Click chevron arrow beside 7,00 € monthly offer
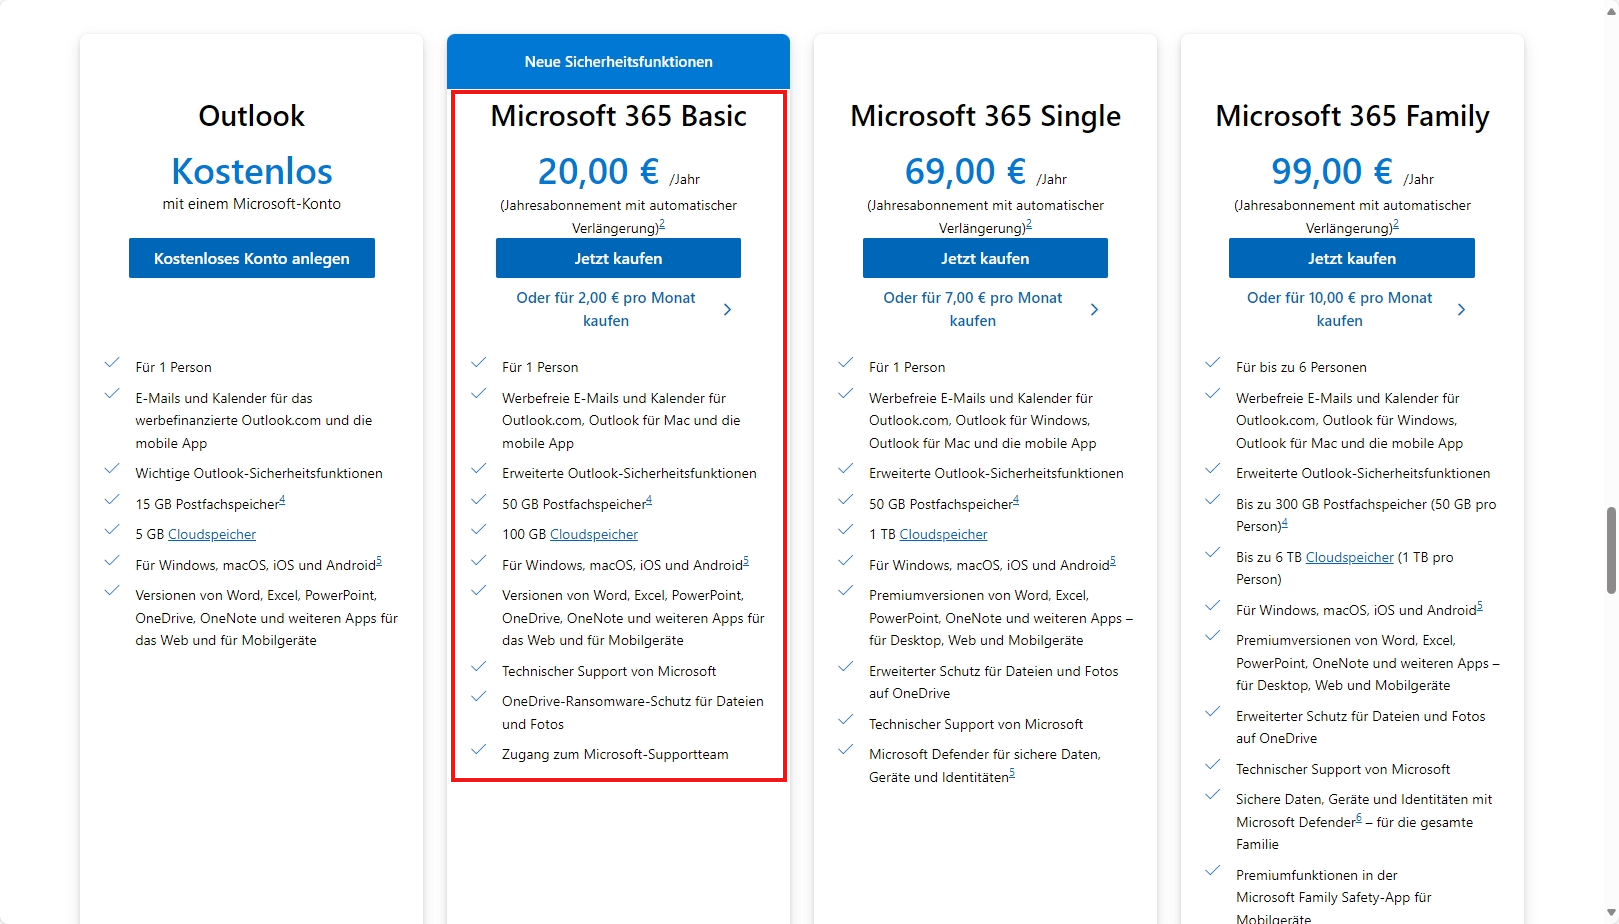Screen dimensions: 1619x924 pyautogui.click(x=1094, y=310)
